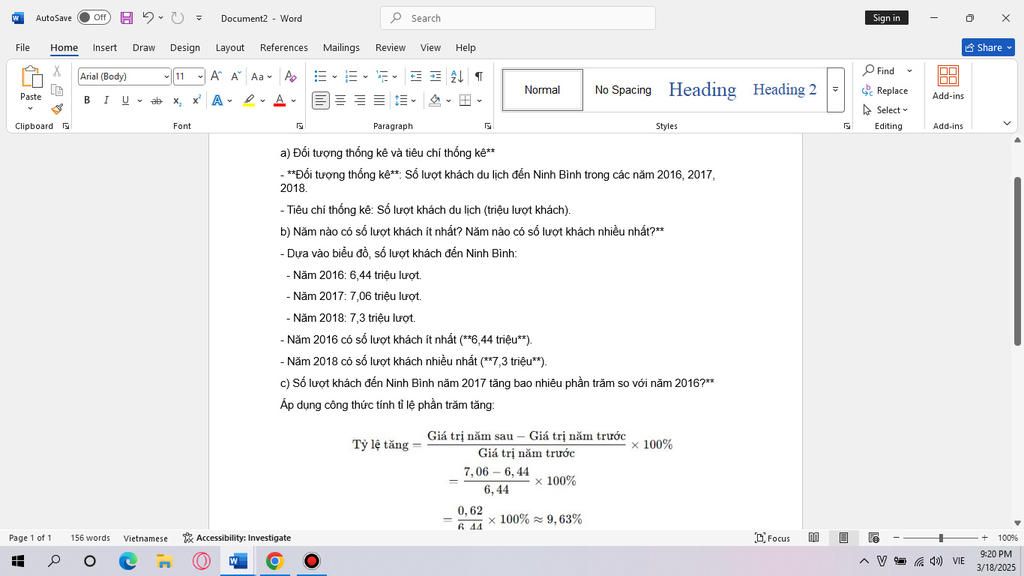Switch to the Review tab
The image size is (1024, 576).
click(x=390, y=47)
